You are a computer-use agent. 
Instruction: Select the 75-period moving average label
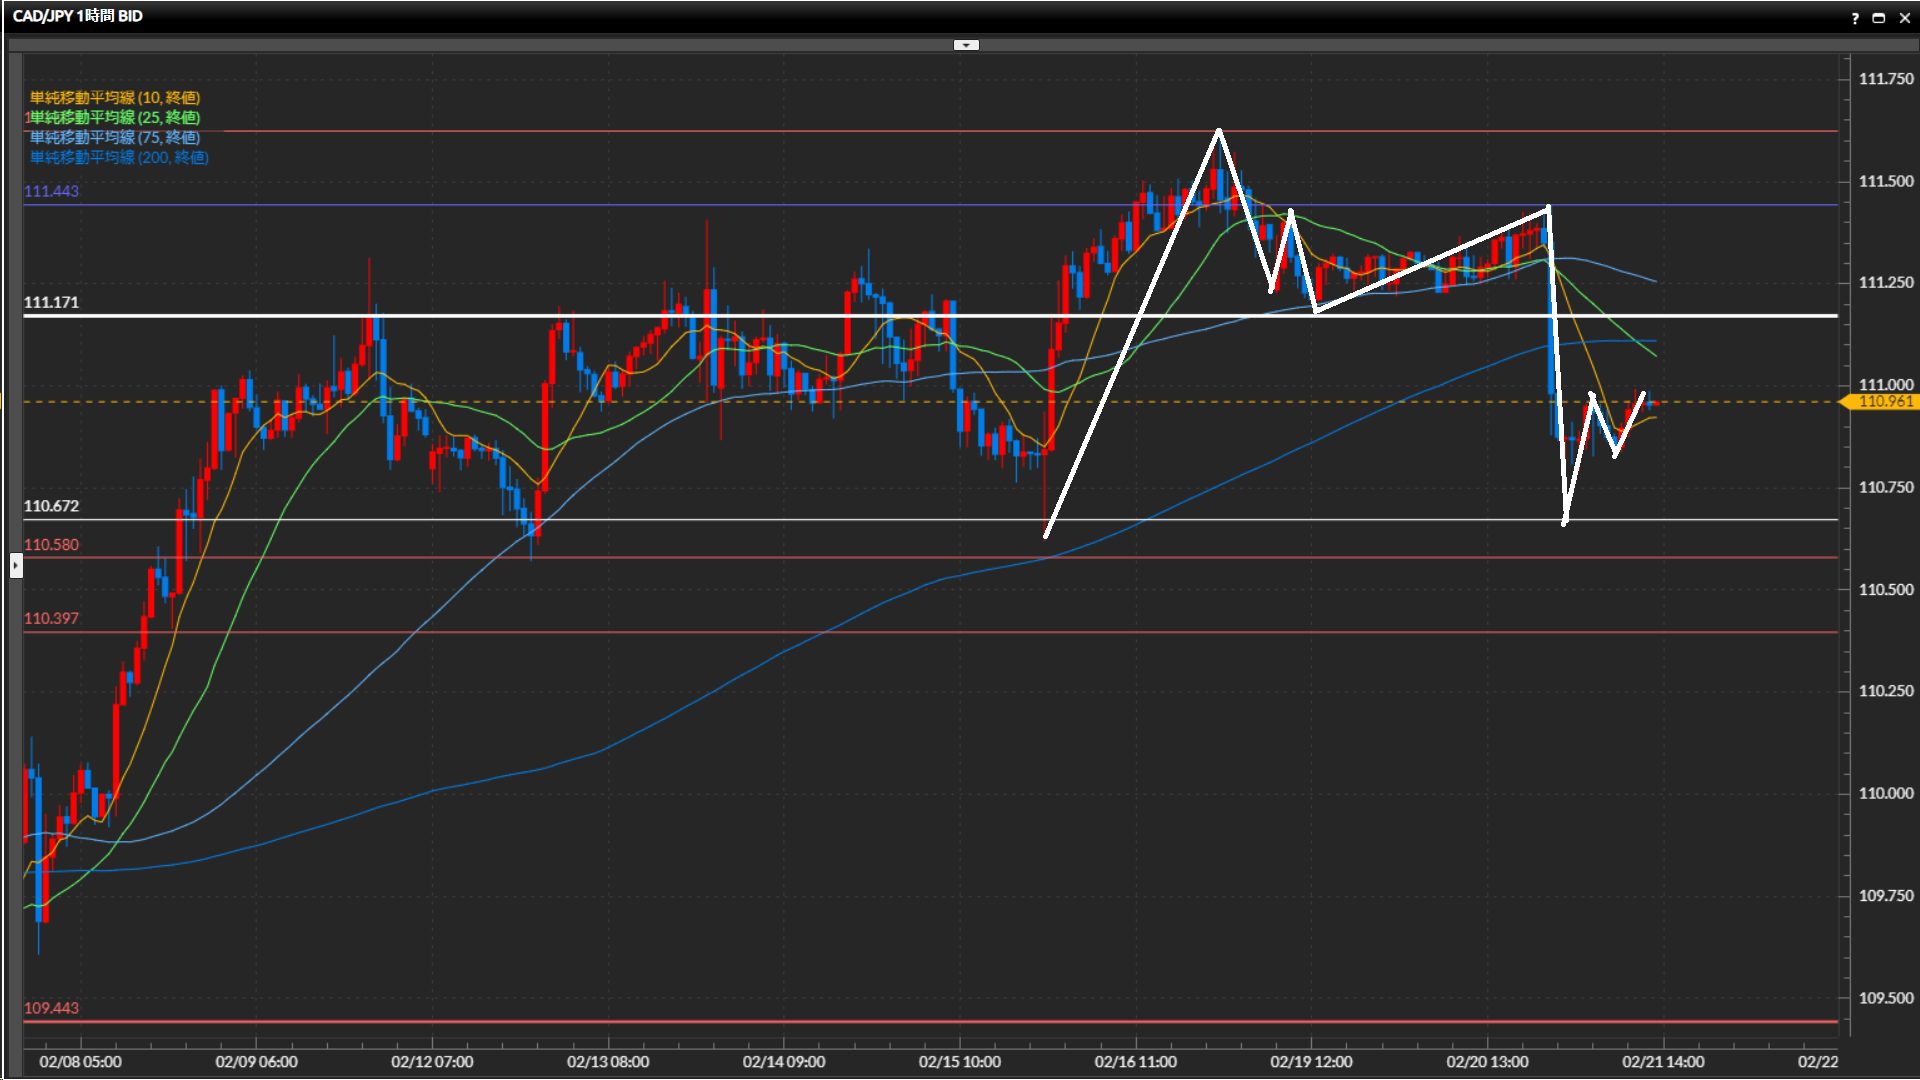115,137
